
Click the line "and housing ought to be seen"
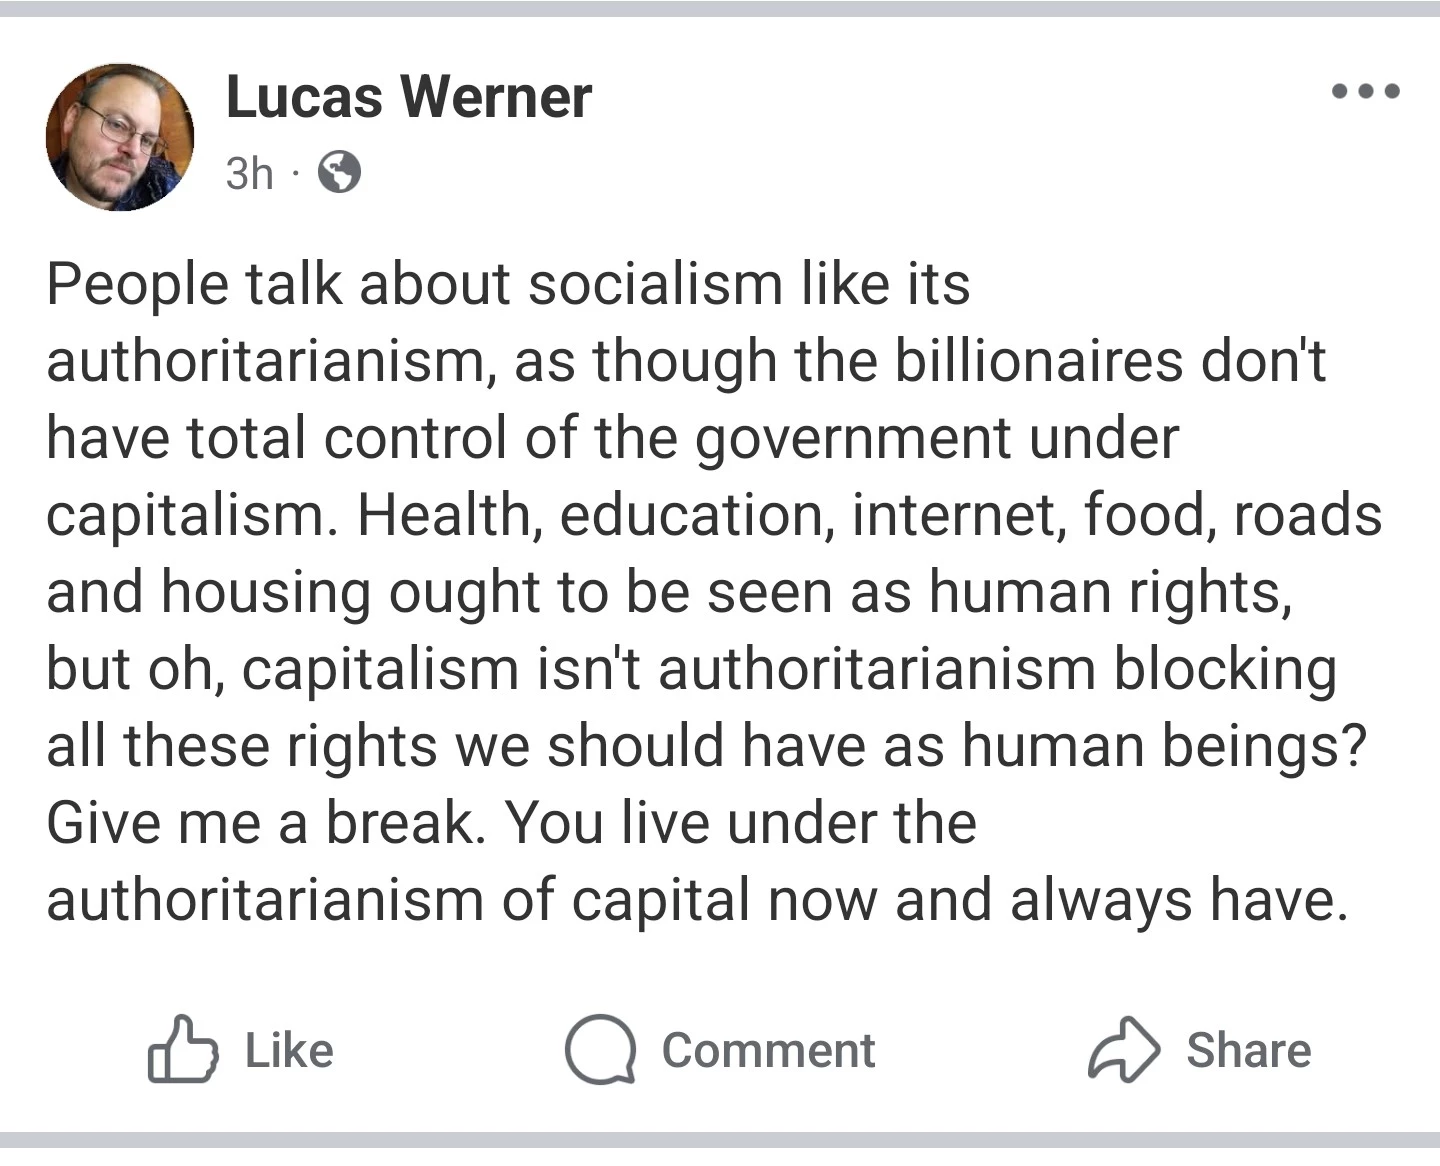click(x=668, y=592)
